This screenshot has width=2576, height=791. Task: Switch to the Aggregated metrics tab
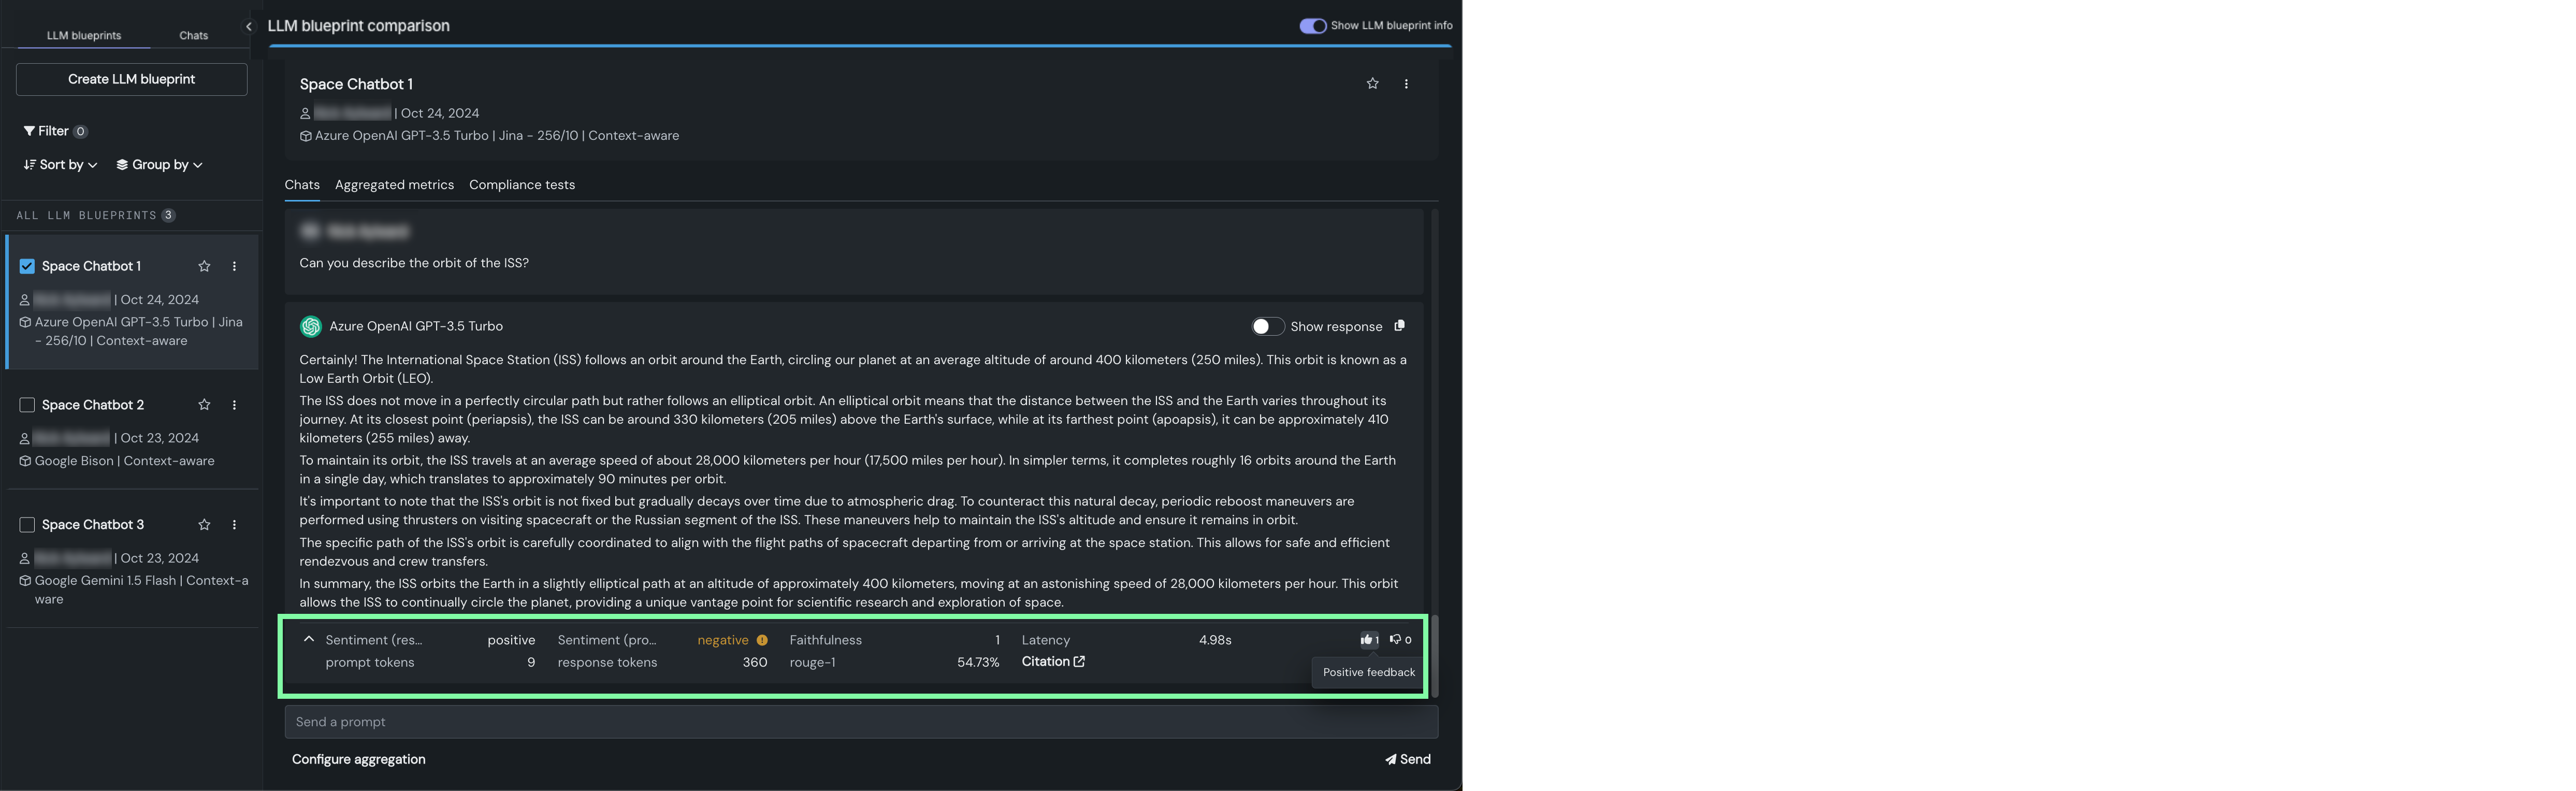pos(394,185)
